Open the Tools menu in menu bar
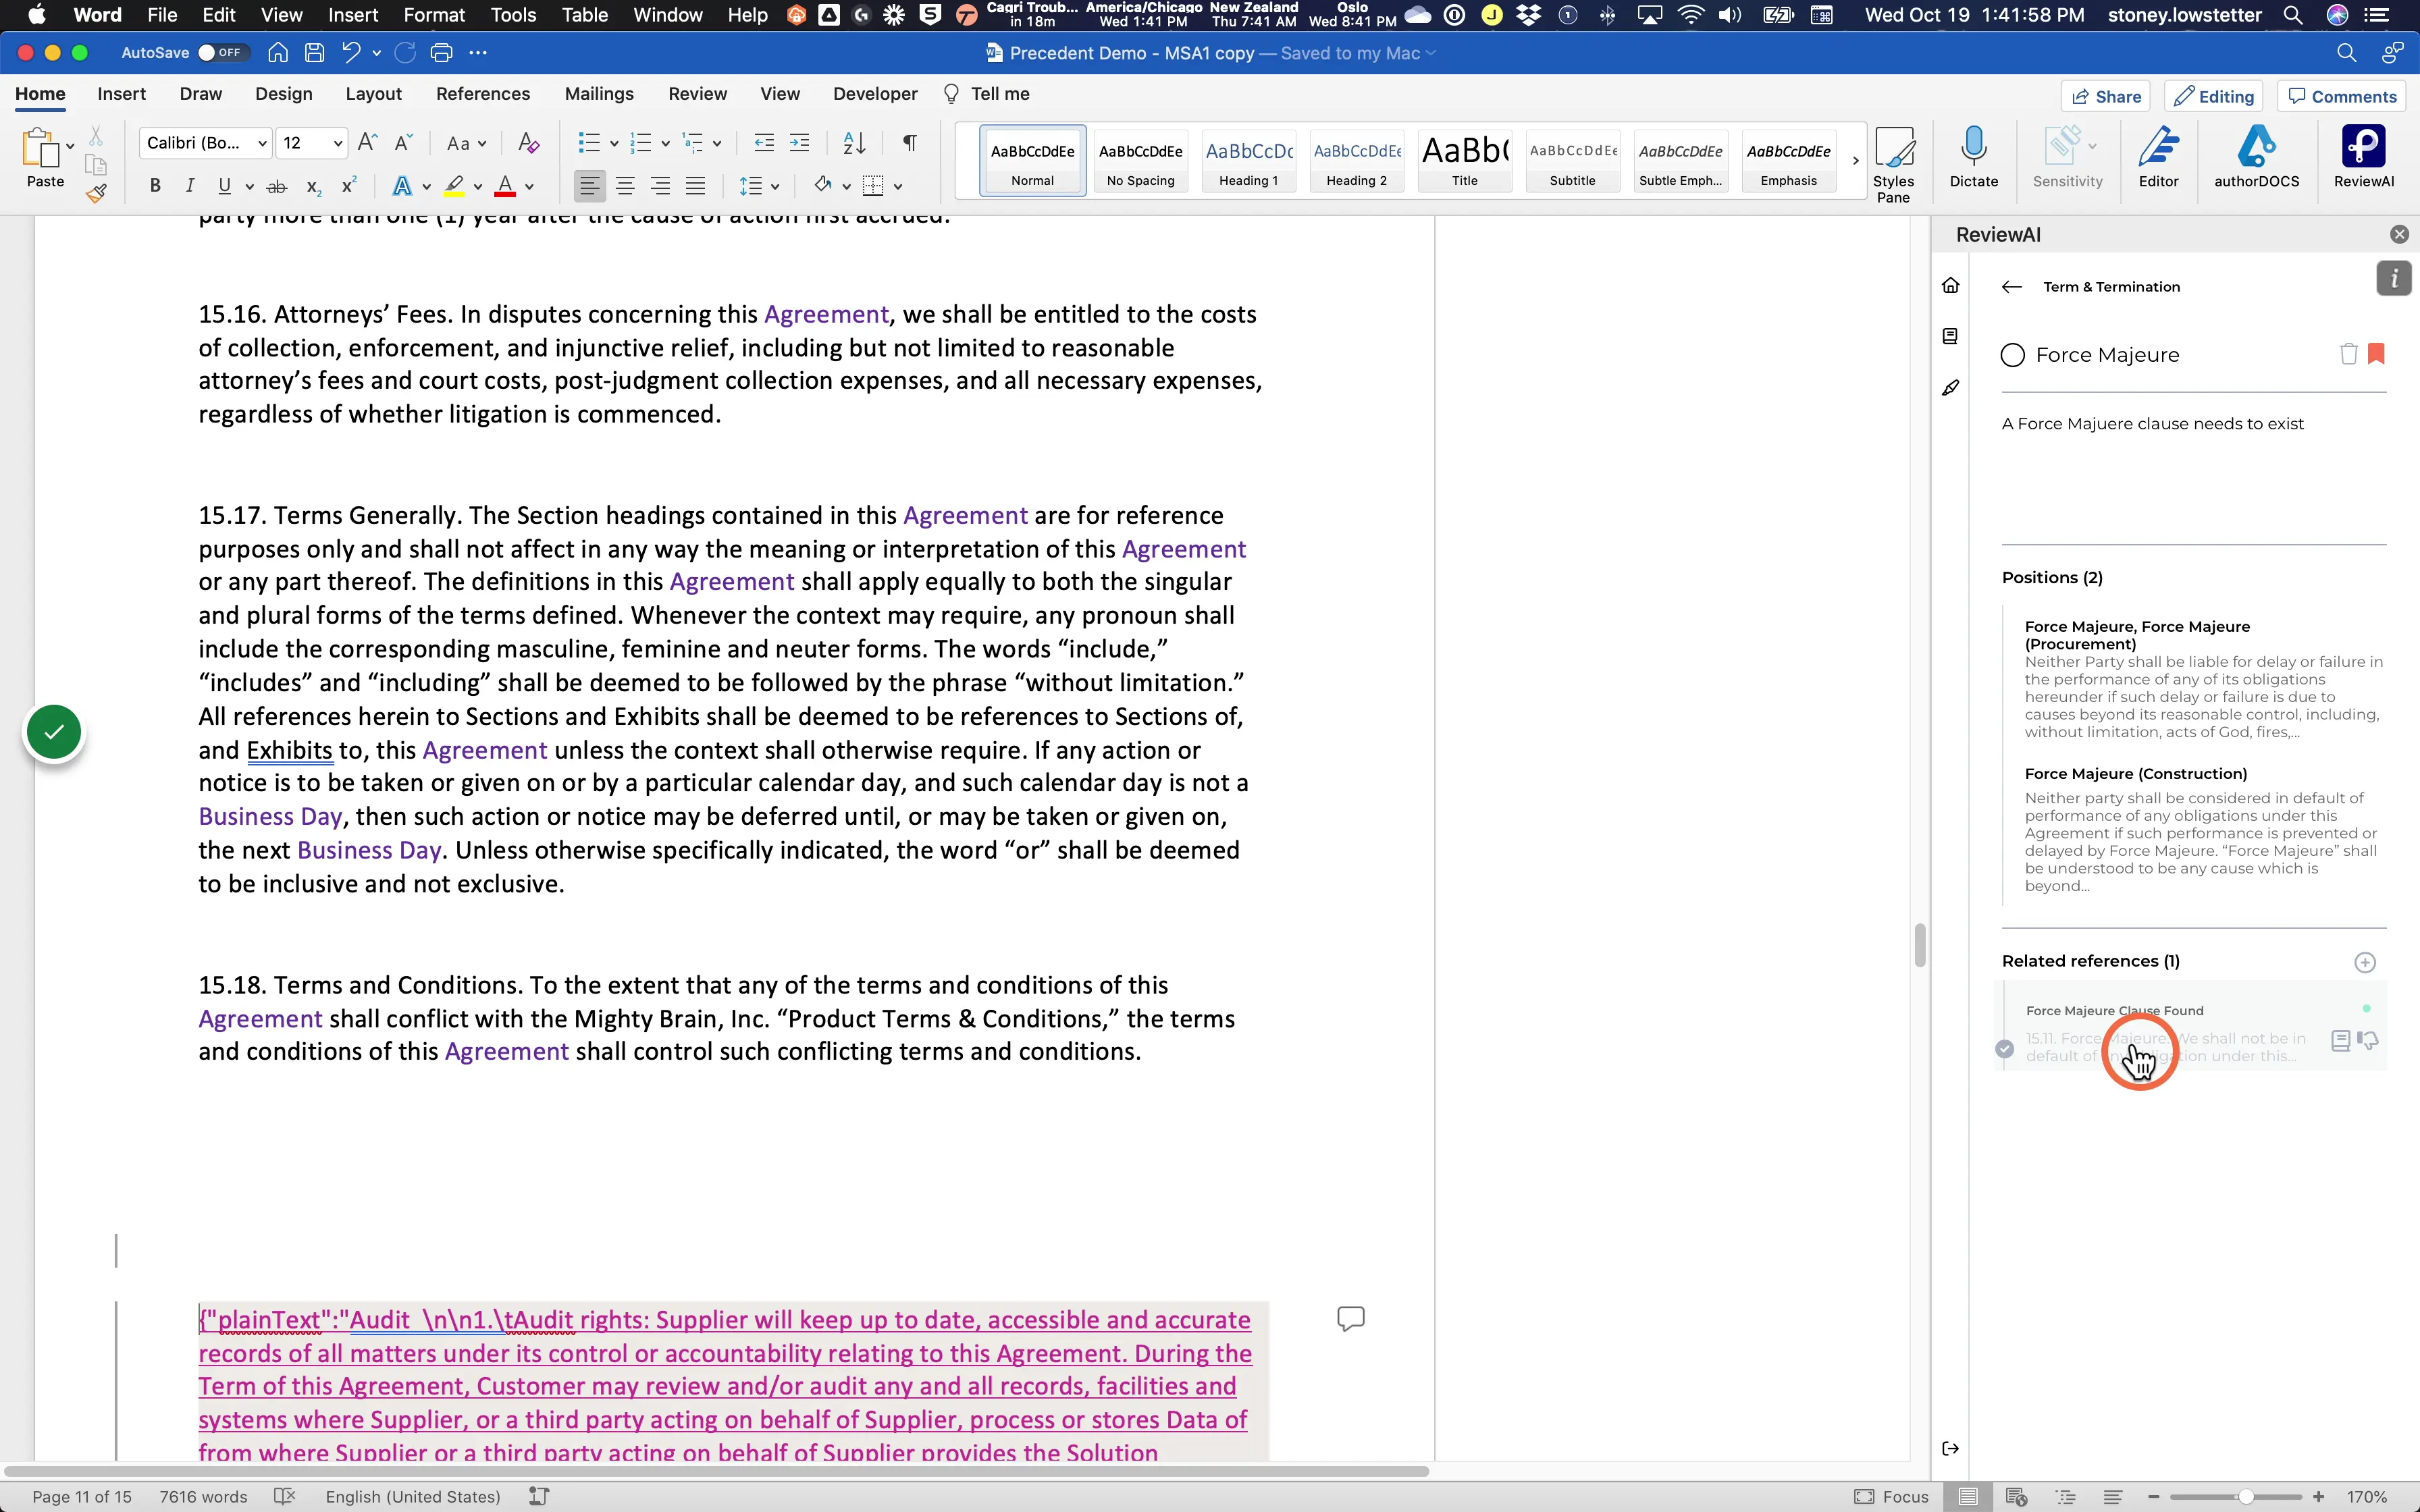 (x=513, y=15)
